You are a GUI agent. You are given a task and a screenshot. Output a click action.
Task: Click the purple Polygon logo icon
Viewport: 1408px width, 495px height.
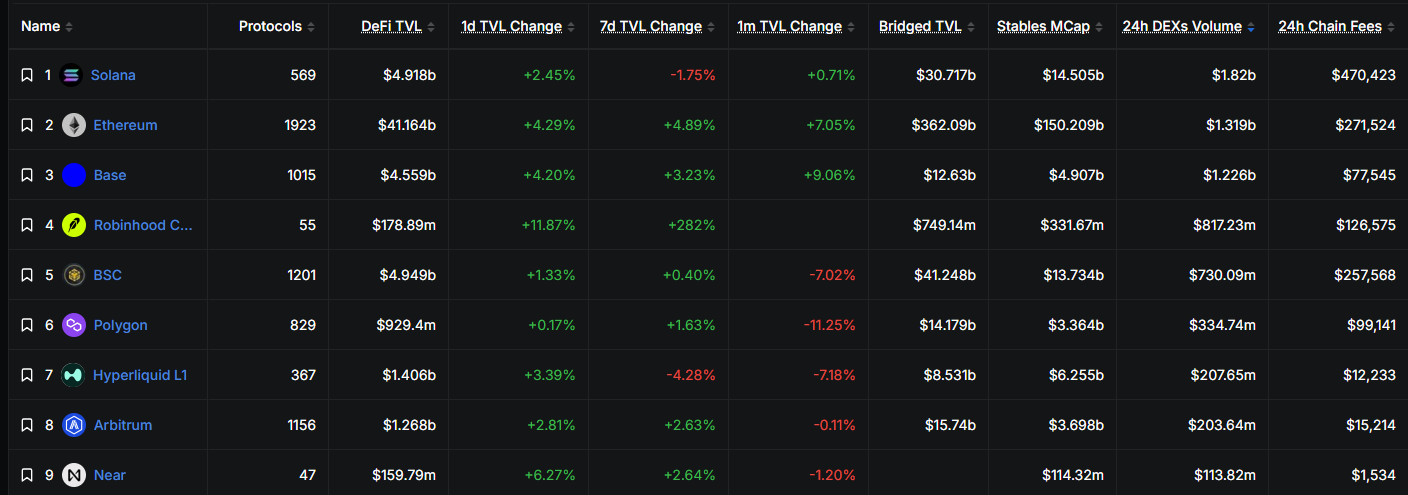(74, 325)
